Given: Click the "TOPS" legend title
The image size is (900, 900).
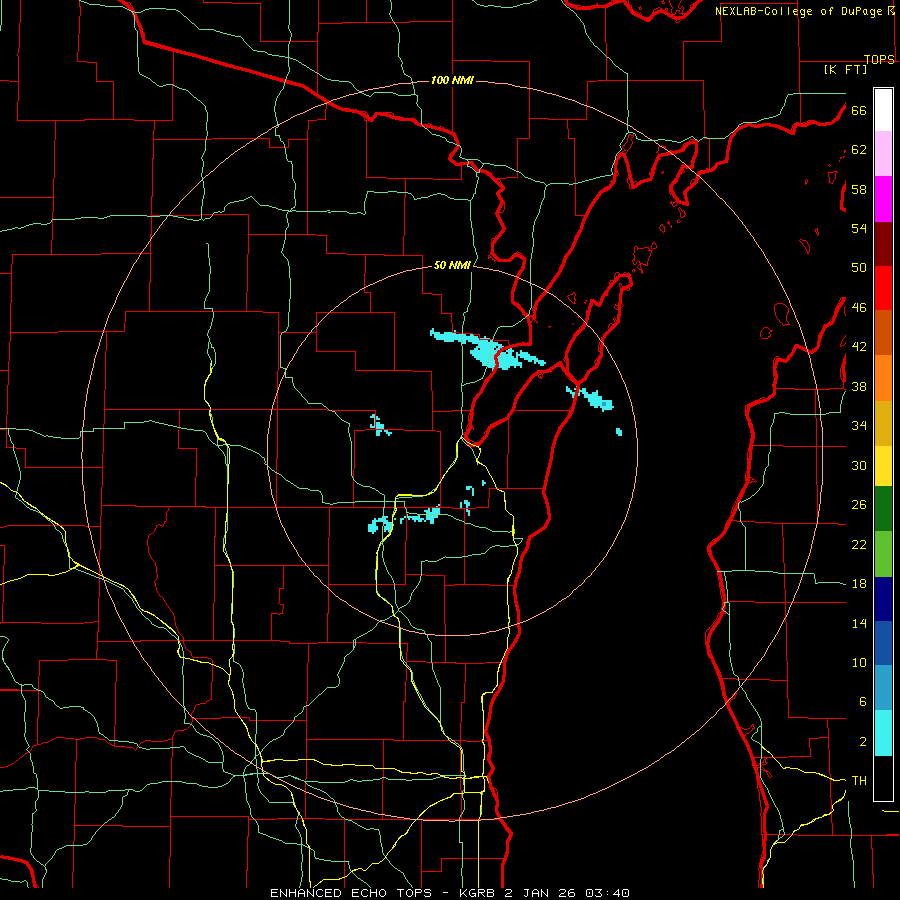Looking at the screenshot, I should coord(879,59).
